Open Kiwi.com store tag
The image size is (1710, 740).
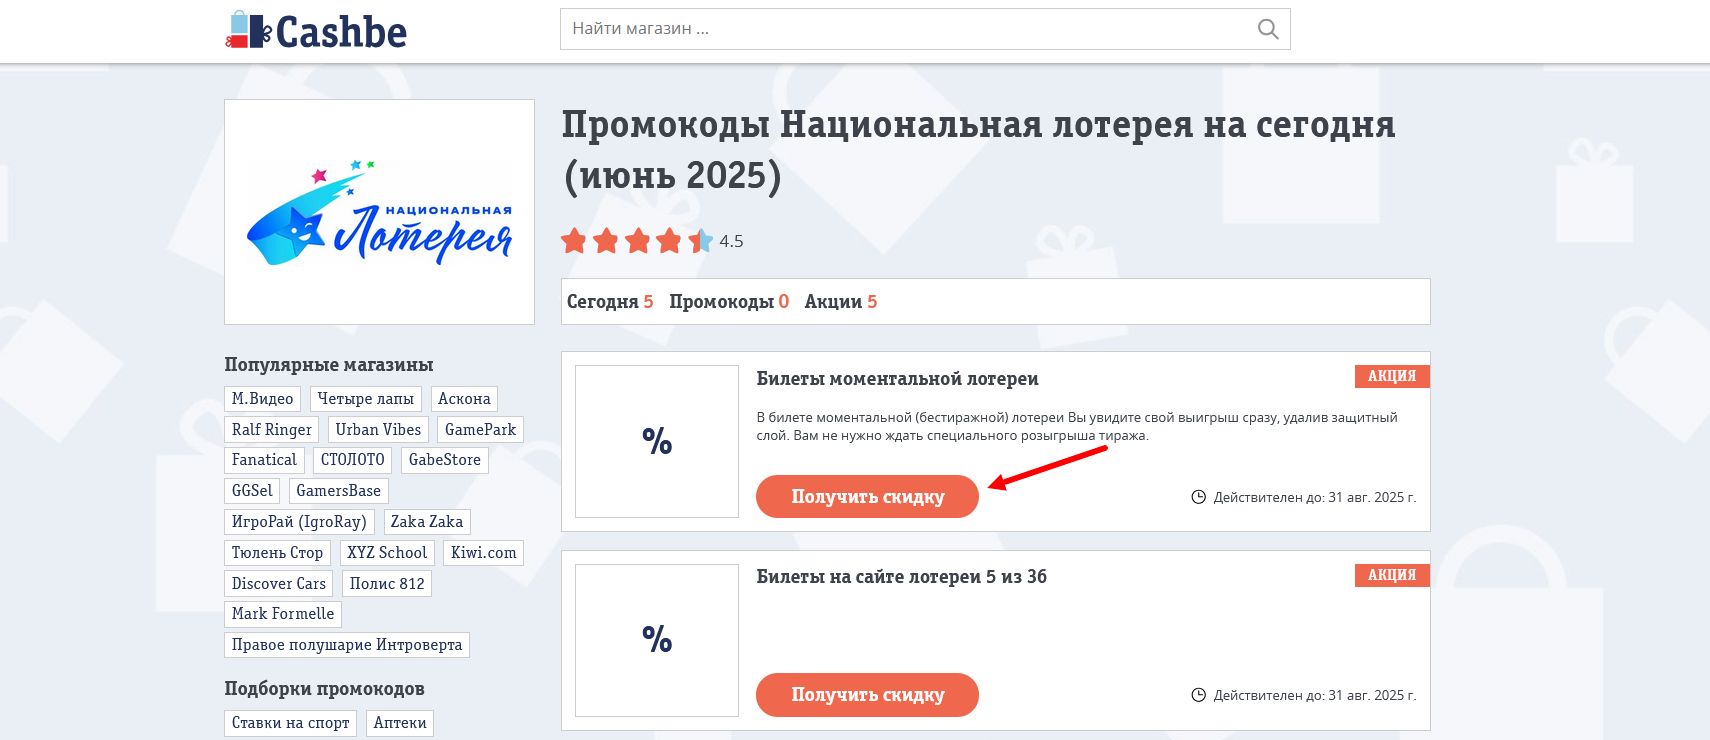tap(484, 553)
